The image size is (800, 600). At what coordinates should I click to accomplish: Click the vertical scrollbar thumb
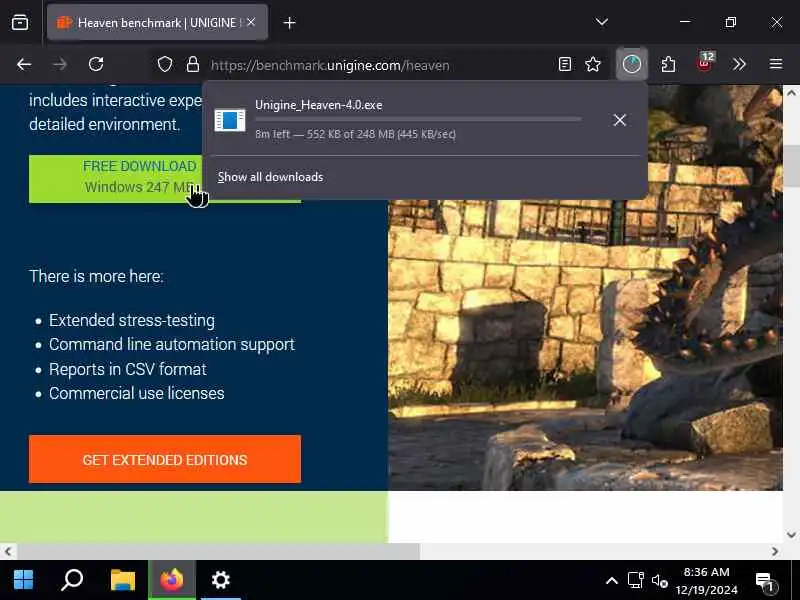[791, 166]
